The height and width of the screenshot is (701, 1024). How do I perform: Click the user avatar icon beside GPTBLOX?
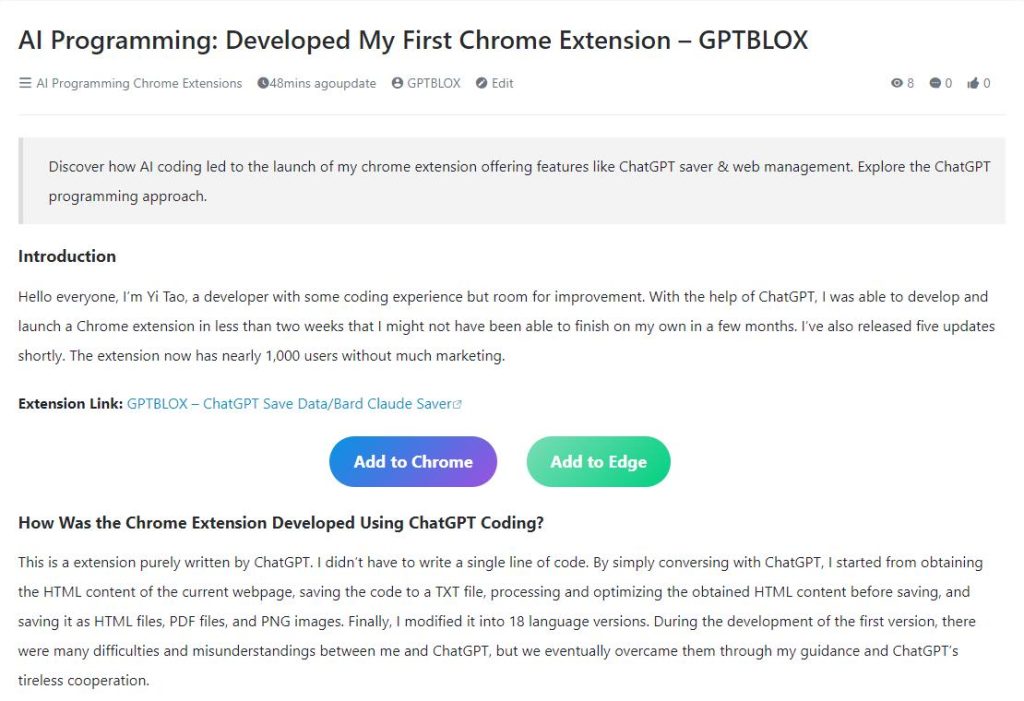(397, 83)
